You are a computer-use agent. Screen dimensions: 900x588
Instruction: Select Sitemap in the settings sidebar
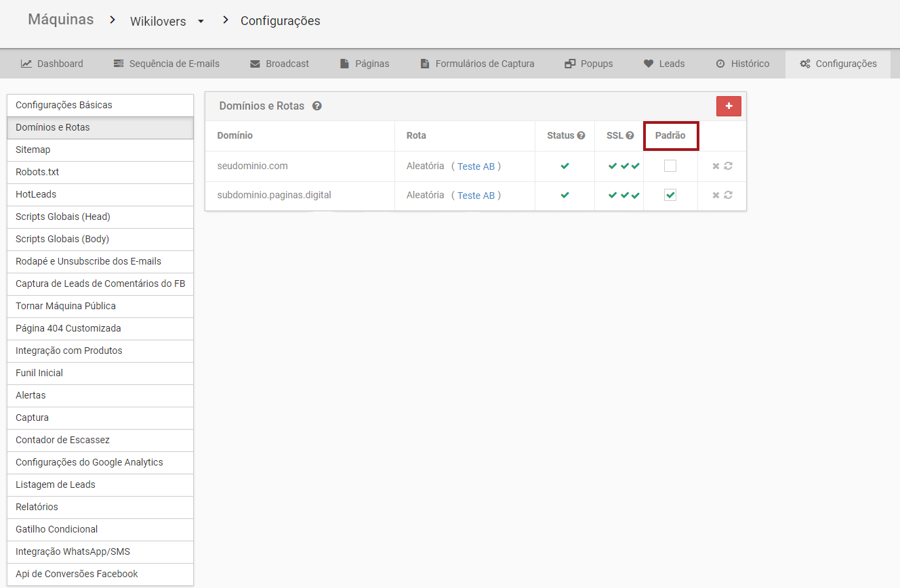[33, 150]
